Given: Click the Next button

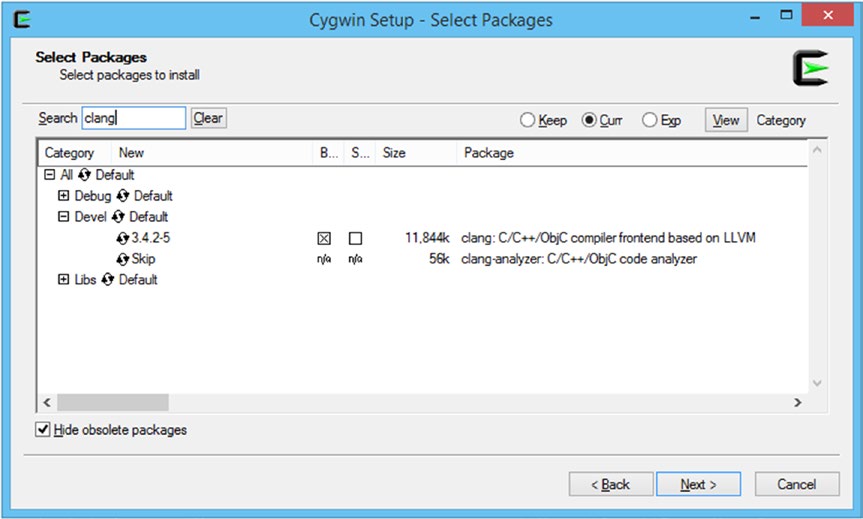Looking at the screenshot, I should pyautogui.click(x=698, y=484).
